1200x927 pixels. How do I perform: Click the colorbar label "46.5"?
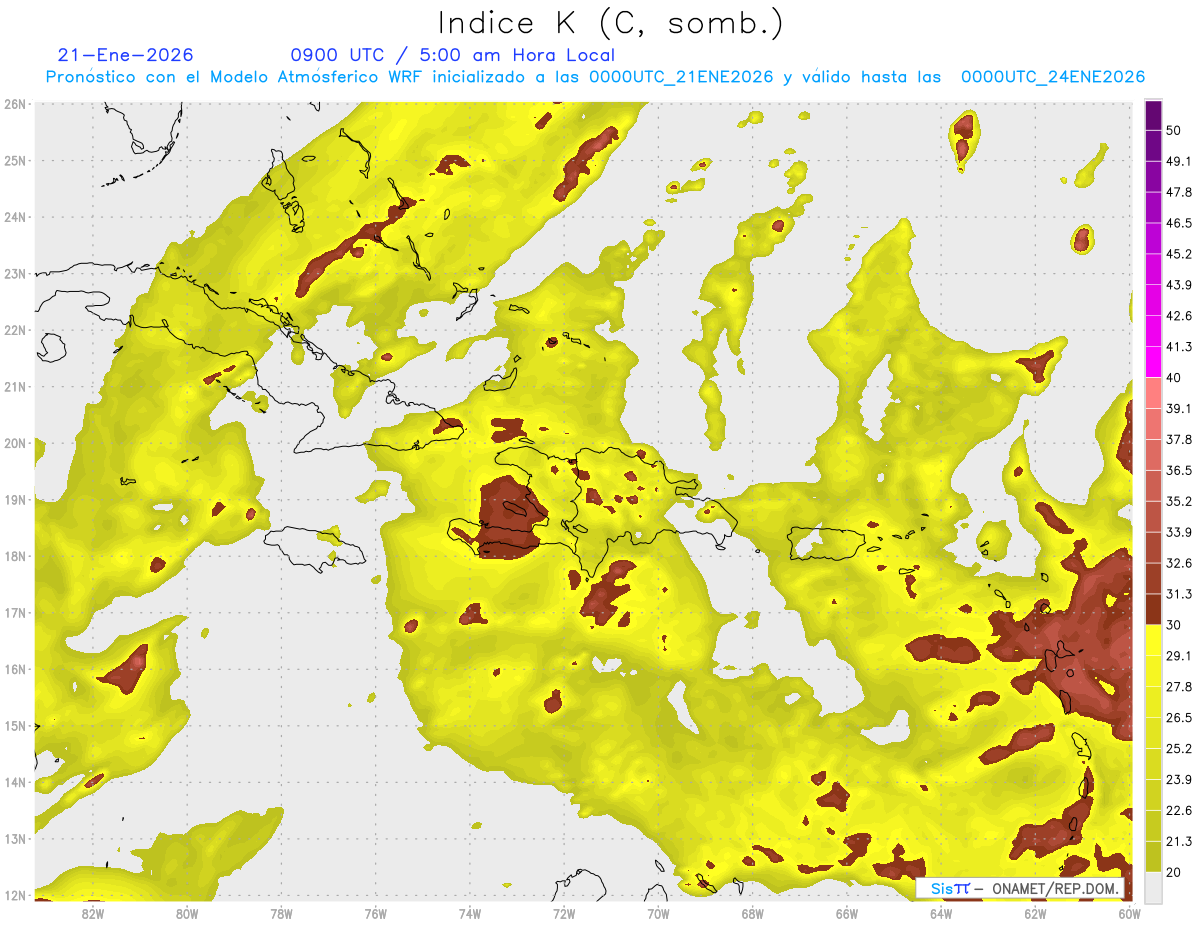1179,223
